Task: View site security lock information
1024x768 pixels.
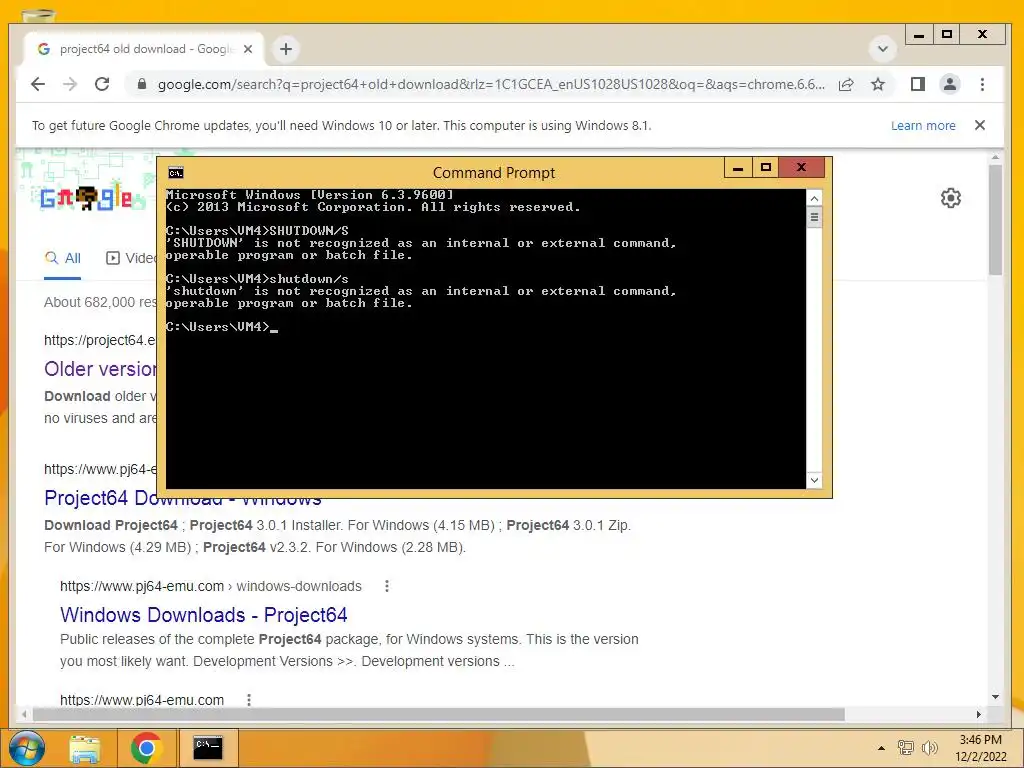Action: (x=141, y=84)
